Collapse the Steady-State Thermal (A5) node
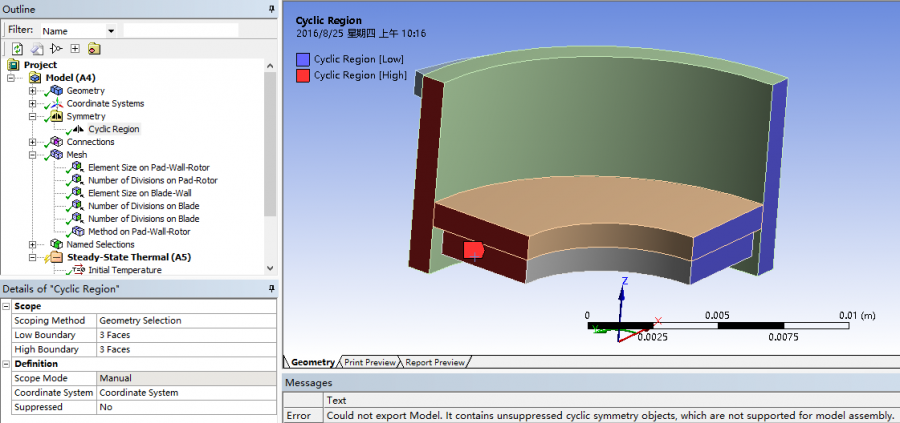The width and height of the screenshot is (900, 423). pos(32,258)
